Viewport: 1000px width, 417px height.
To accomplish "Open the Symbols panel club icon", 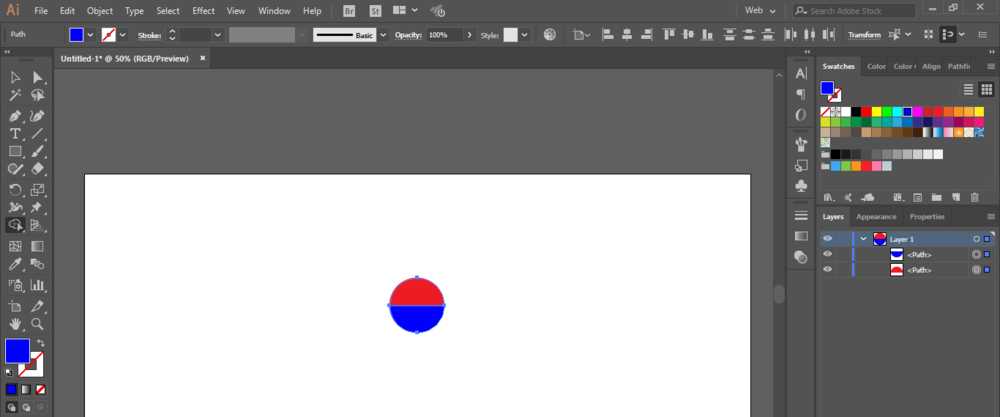I will click(801, 186).
